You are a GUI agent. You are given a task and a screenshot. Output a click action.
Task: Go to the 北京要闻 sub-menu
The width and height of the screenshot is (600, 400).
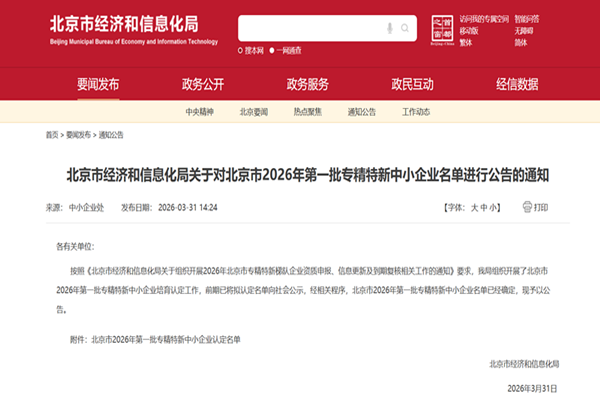click(254, 112)
